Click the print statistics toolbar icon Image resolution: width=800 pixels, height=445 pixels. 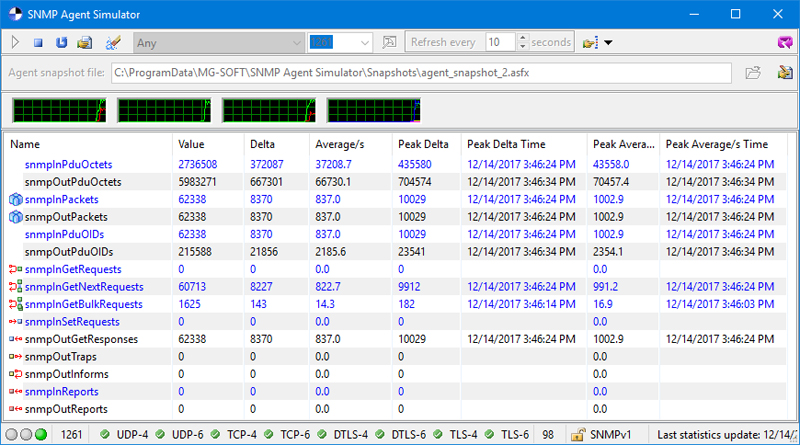coord(85,43)
